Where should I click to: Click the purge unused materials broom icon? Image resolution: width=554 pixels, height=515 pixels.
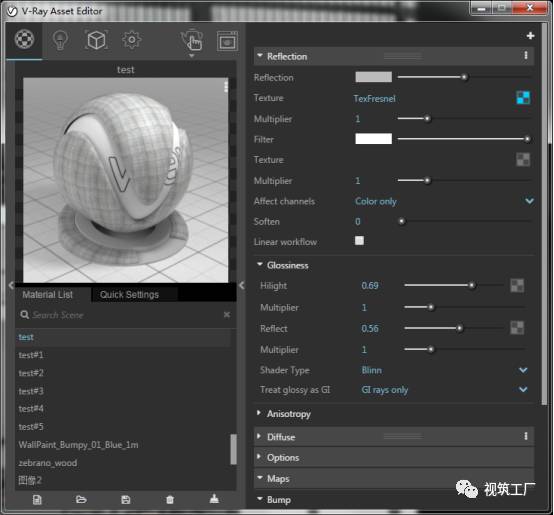(x=214, y=499)
